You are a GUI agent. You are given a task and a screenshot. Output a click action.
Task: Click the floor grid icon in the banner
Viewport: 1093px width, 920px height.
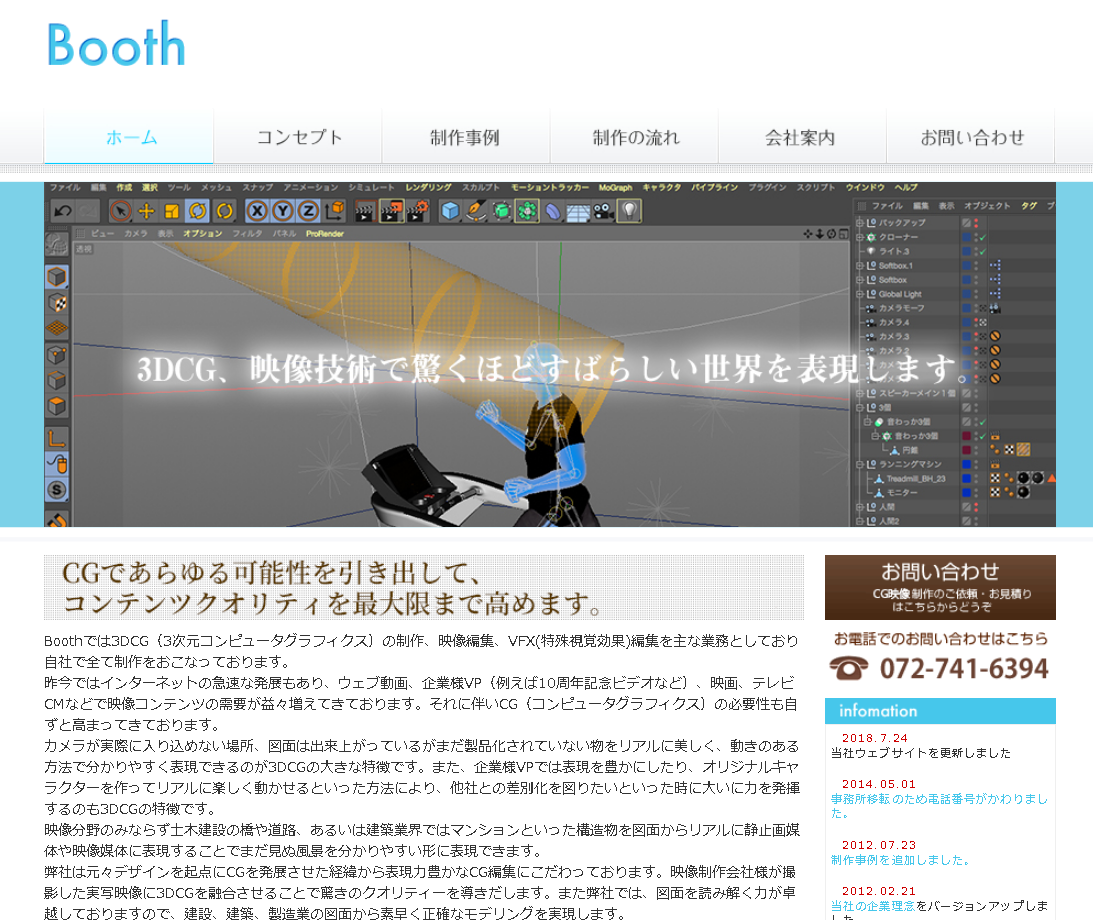click(x=578, y=212)
